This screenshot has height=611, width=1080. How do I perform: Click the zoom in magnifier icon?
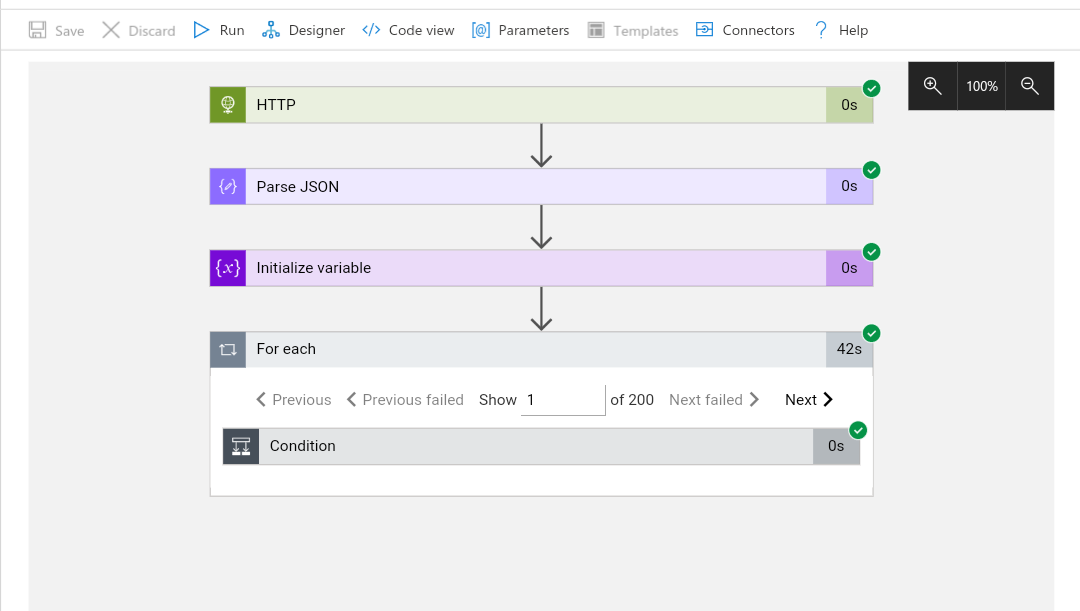[932, 86]
